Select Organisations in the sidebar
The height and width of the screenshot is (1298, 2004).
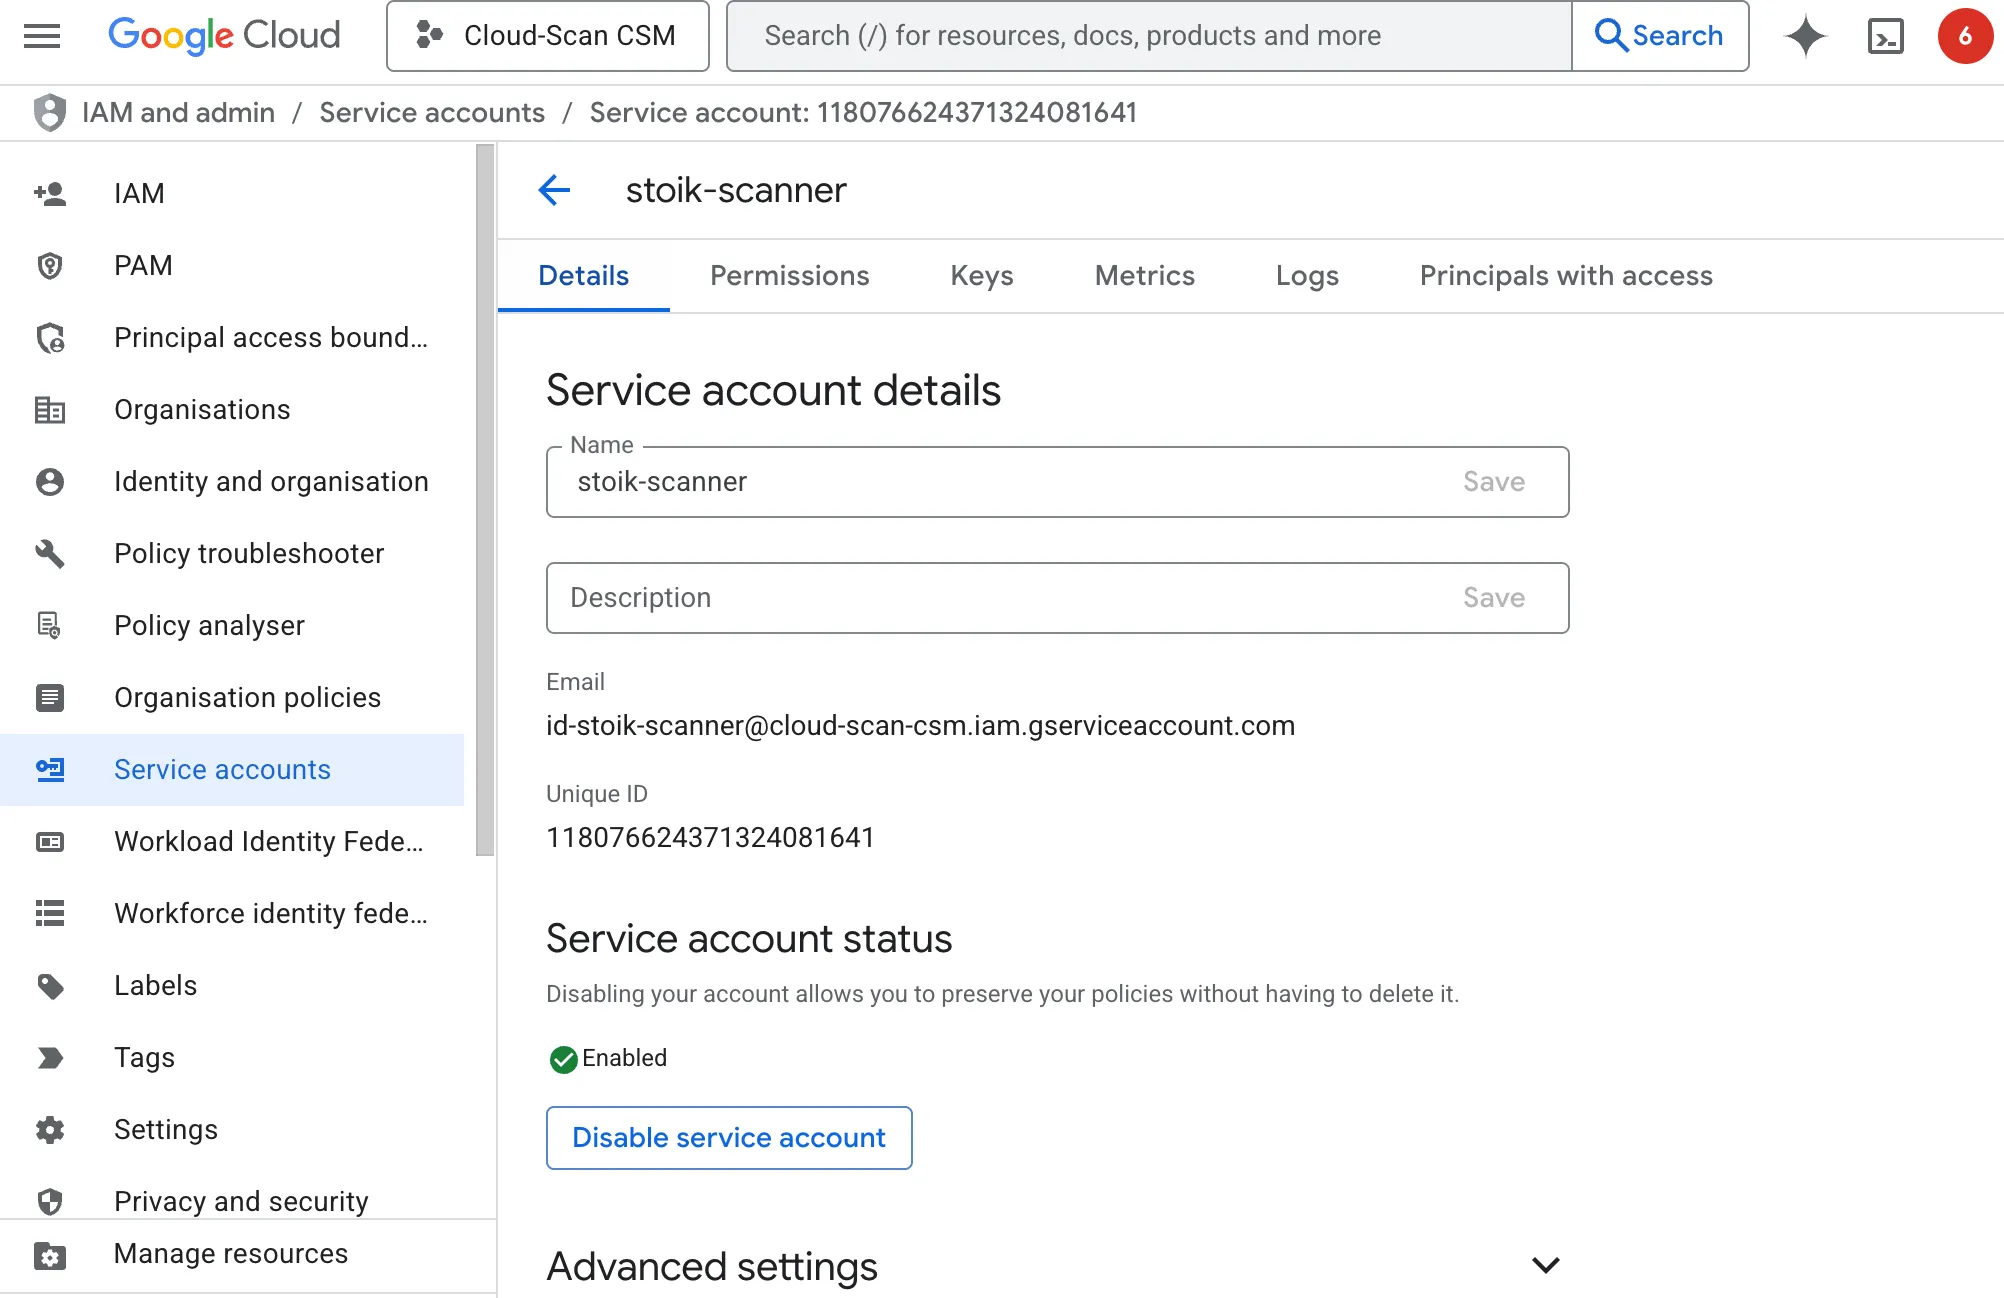coord(232,409)
